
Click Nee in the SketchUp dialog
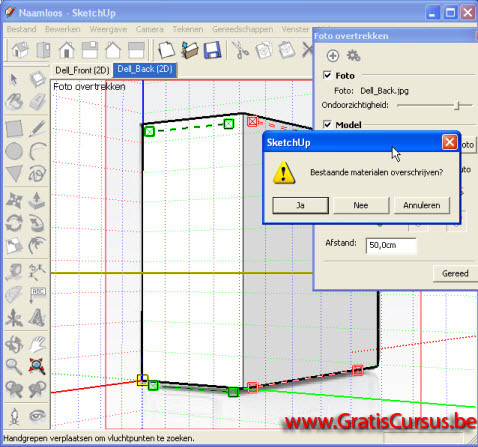click(361, 205)
